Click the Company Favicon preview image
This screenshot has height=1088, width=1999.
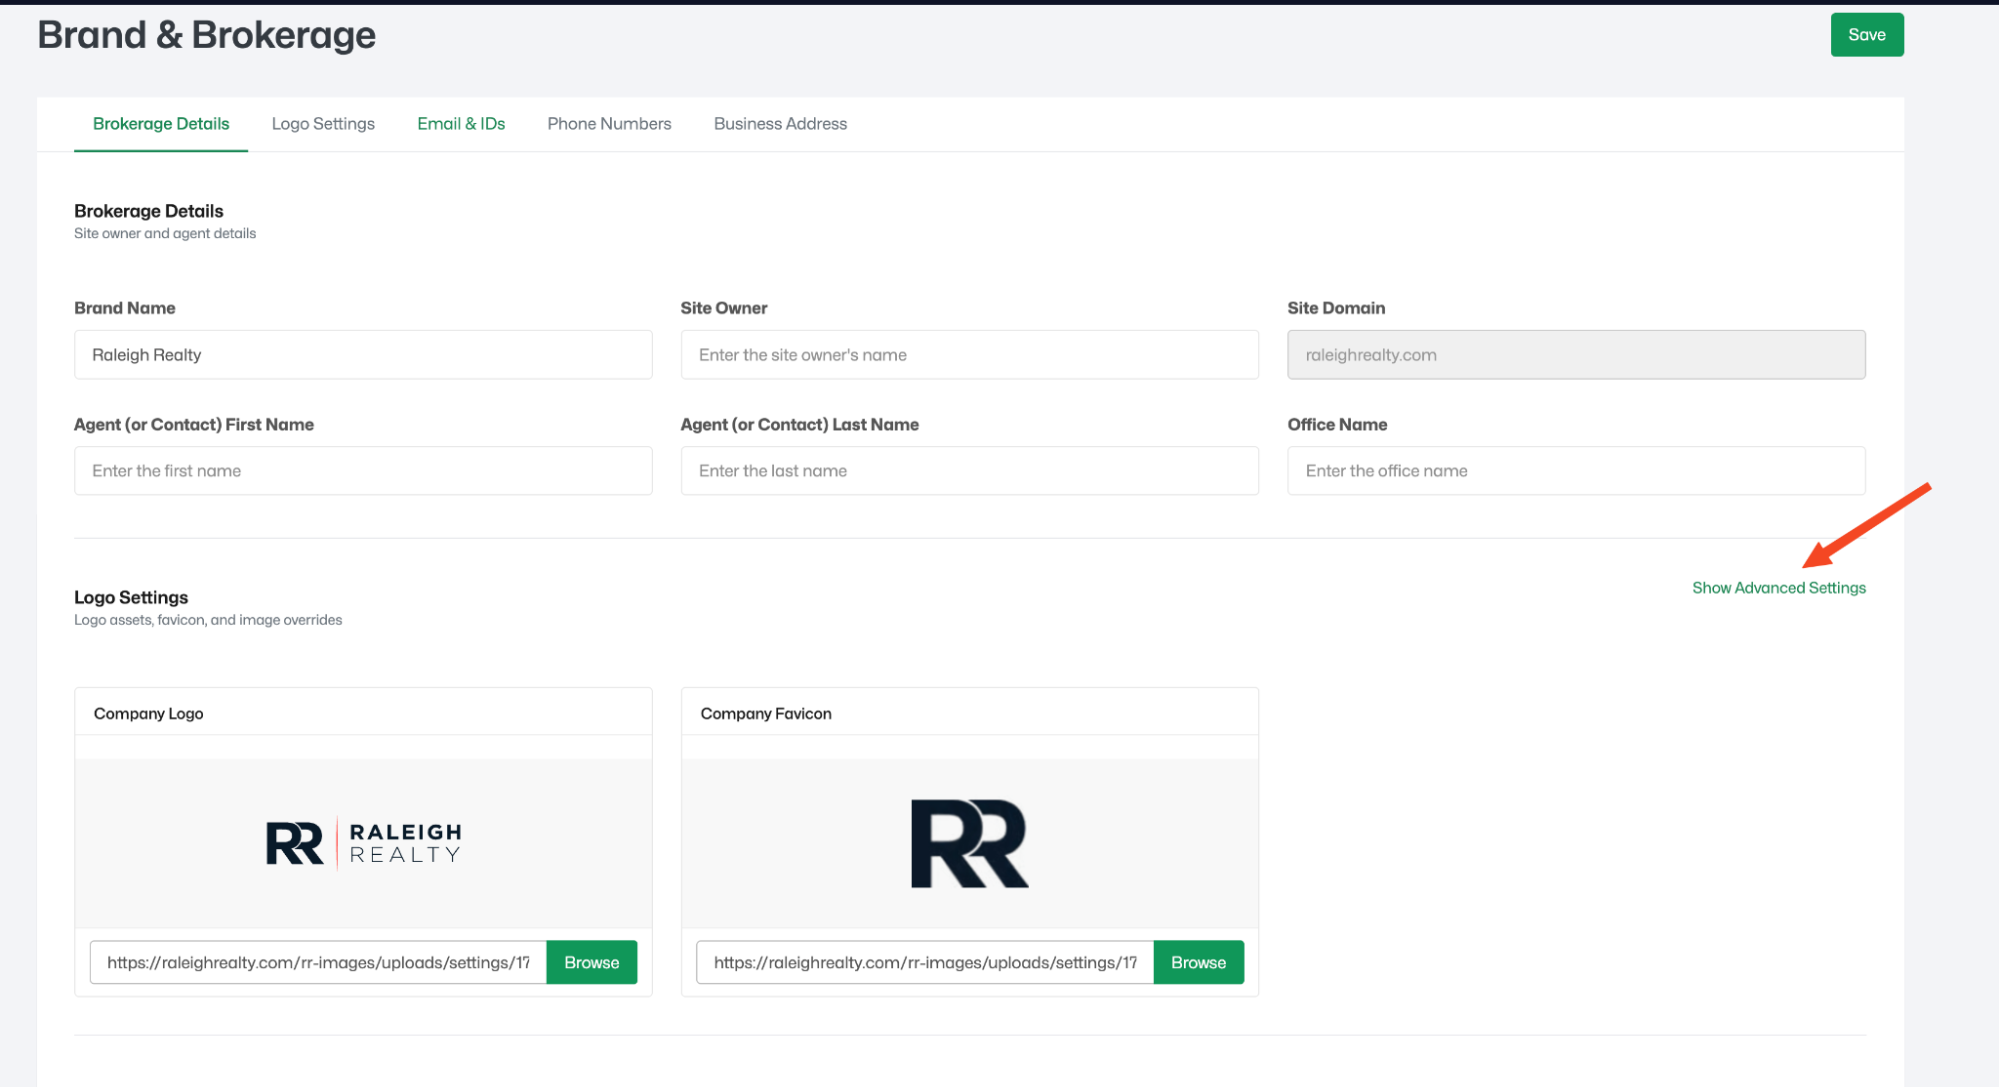pos(969,843)
